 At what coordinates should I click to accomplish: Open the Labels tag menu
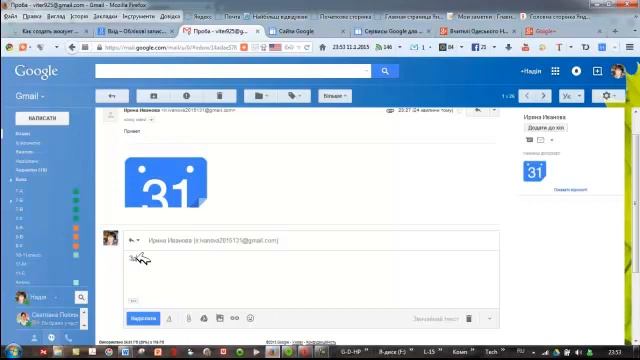(294, 96)
